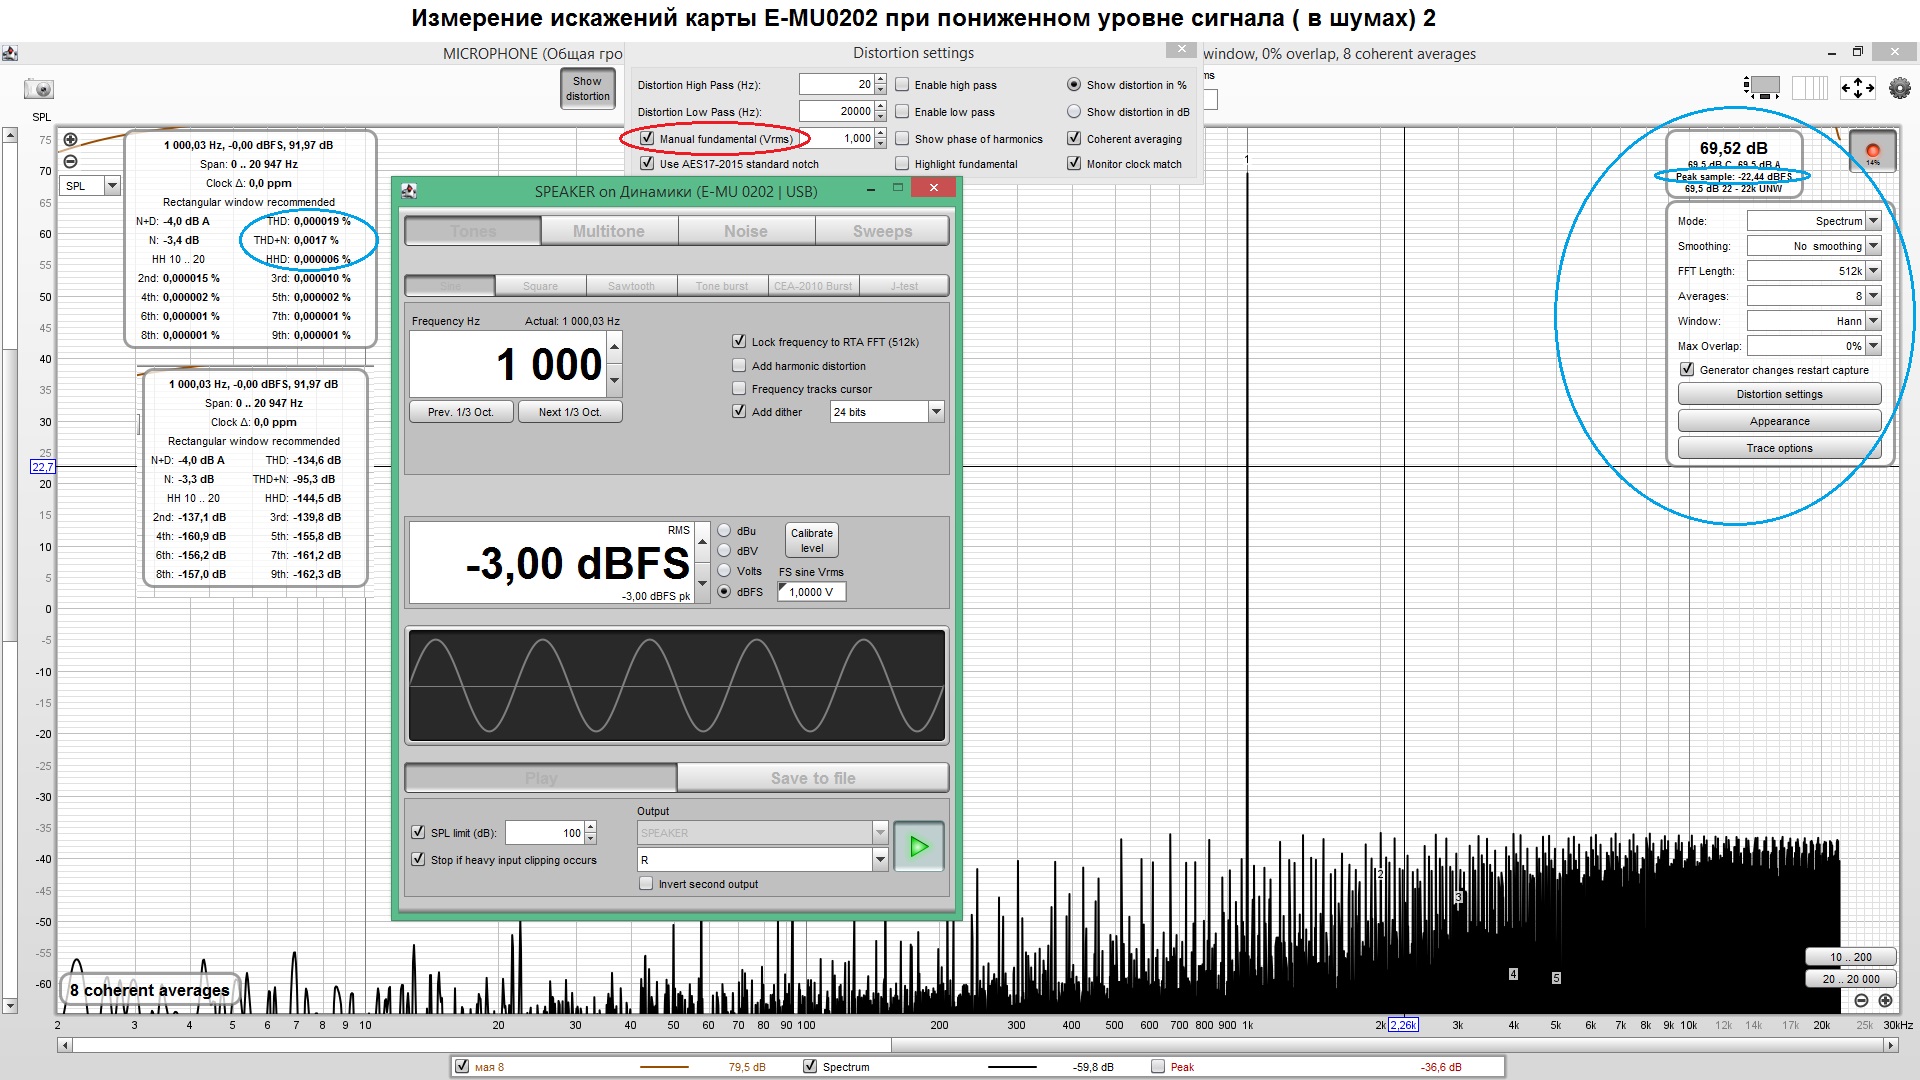
Task: Click the four-arrow fit-to-data icon
Action: coord(1857,88)
